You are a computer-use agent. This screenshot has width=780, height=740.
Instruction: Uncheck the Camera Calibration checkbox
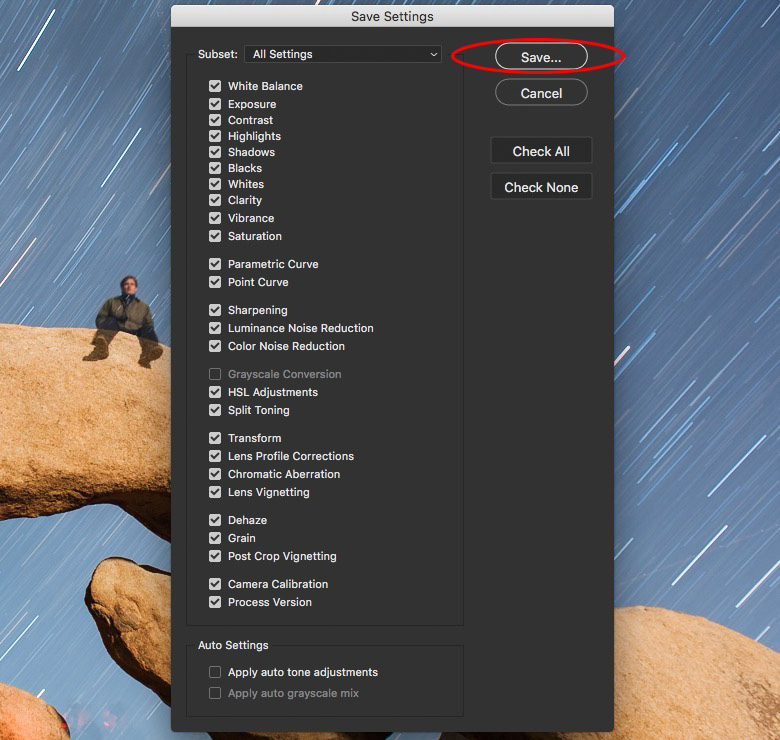[215, 584]
